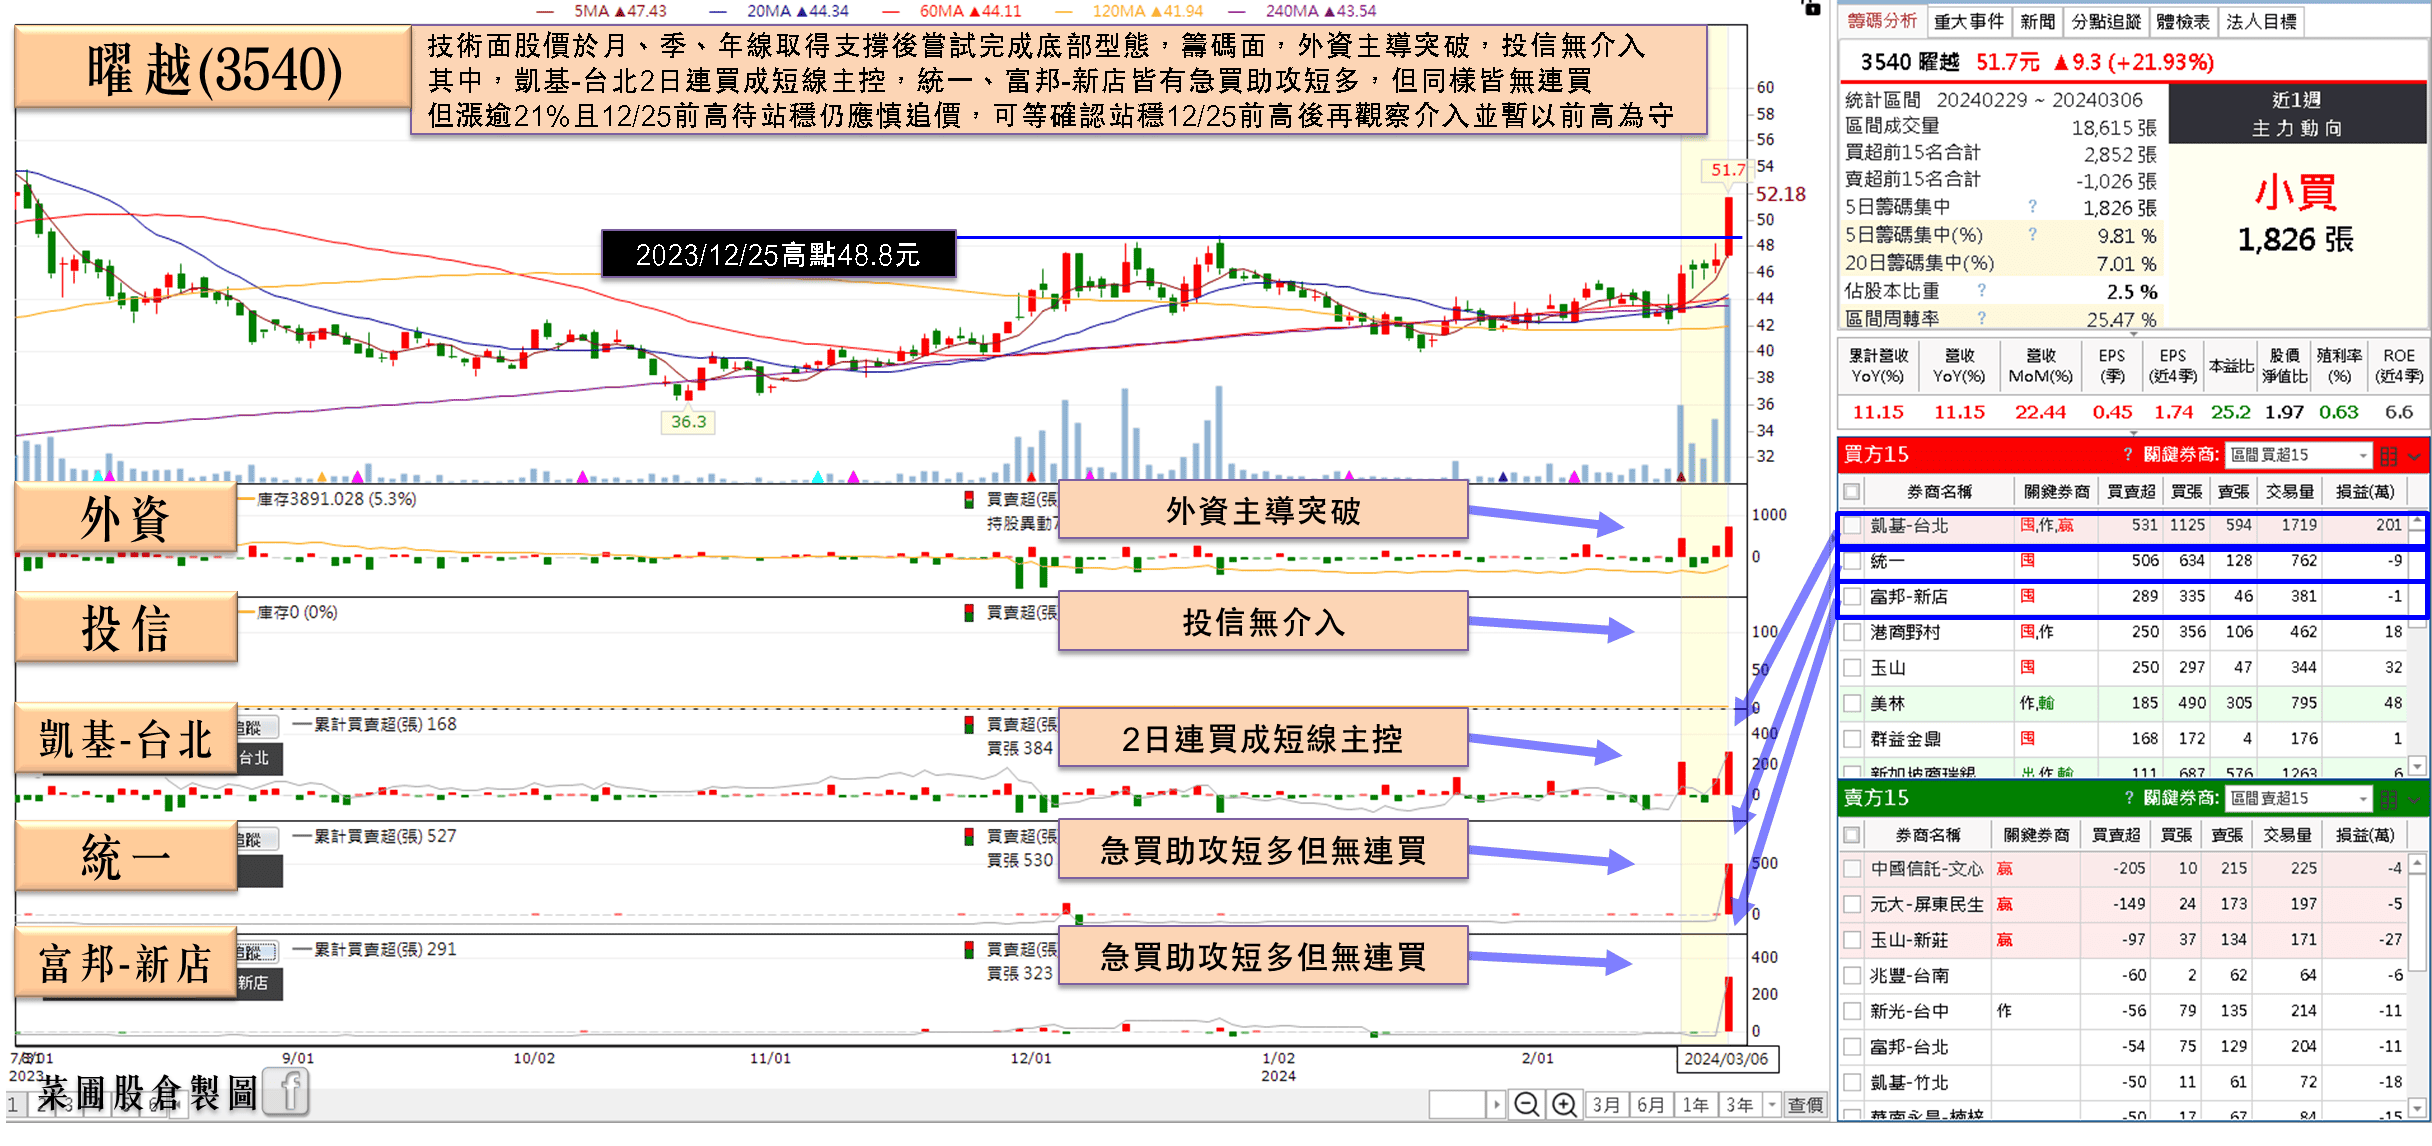The image size is (2432, 1146).
Task: Switch to the 法人目標 tab
Action: click(x=2261, y=21)
